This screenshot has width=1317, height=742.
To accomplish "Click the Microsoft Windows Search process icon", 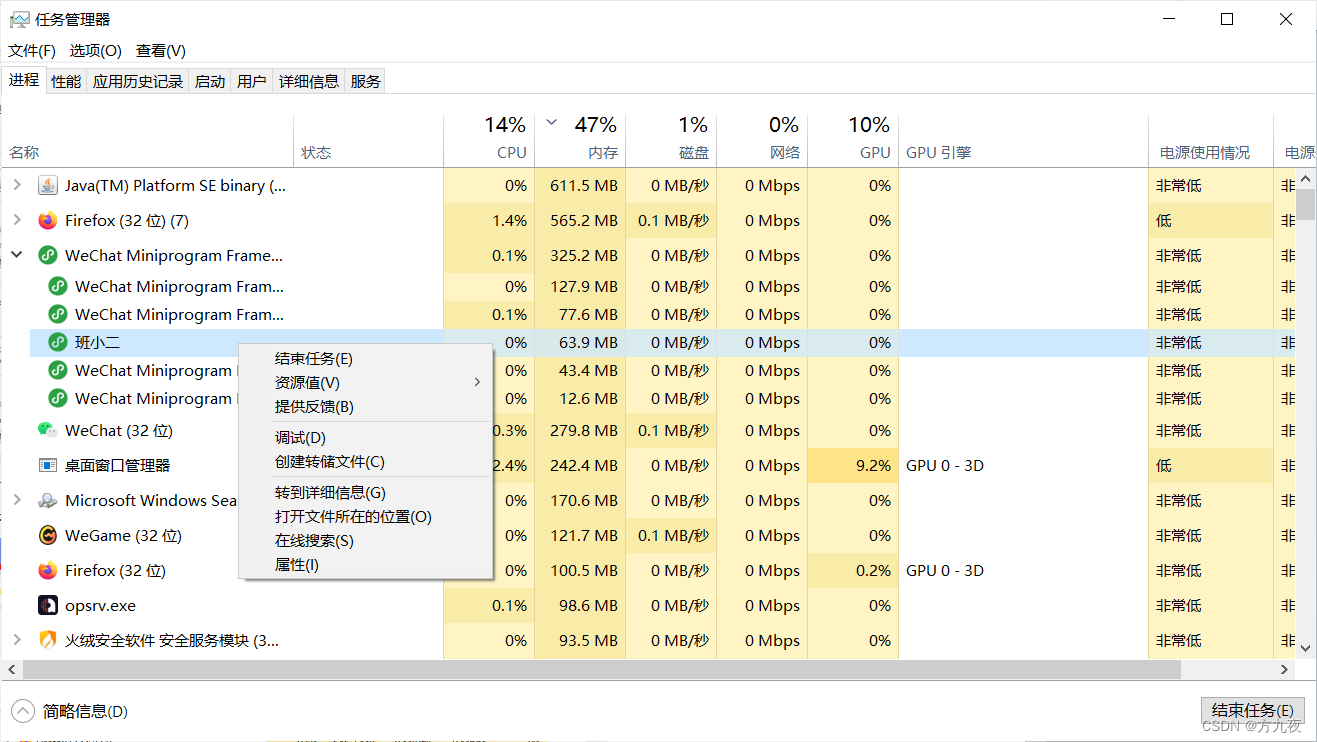I will (48, 501).
